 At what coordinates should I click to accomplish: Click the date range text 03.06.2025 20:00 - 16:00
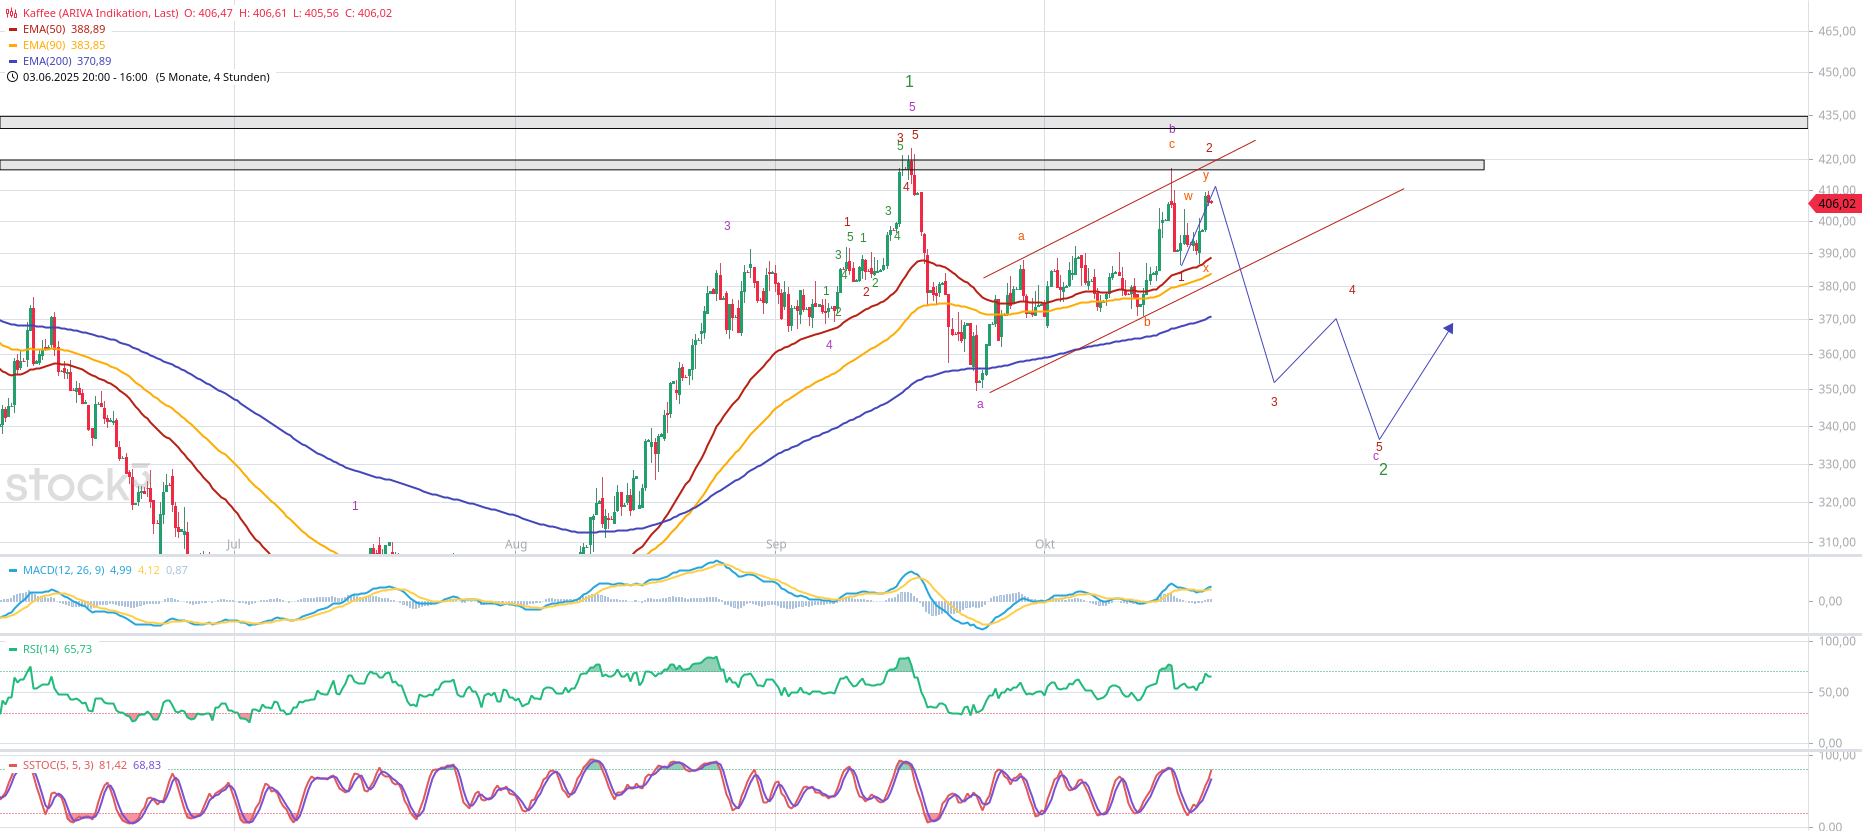[85, 77]
